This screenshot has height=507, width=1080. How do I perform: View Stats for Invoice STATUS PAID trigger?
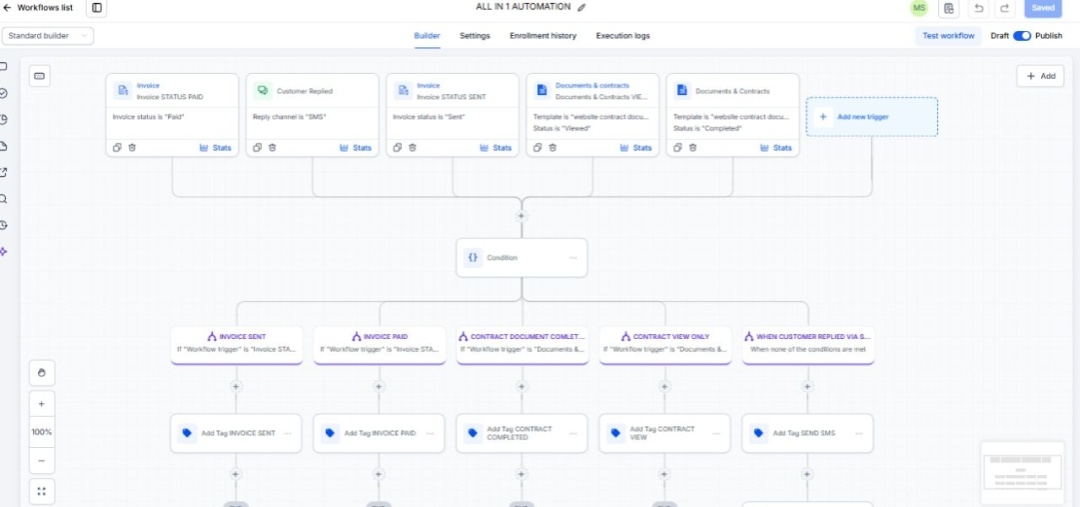216,147
